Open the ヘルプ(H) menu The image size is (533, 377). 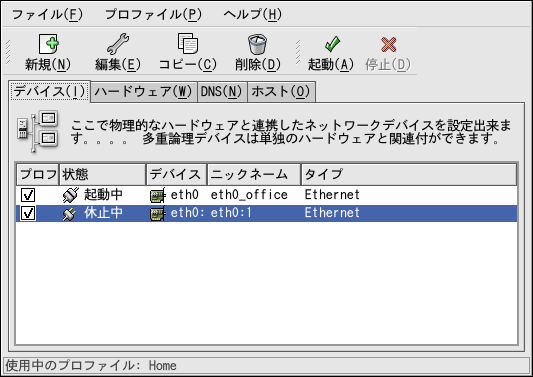pos(253,14)
